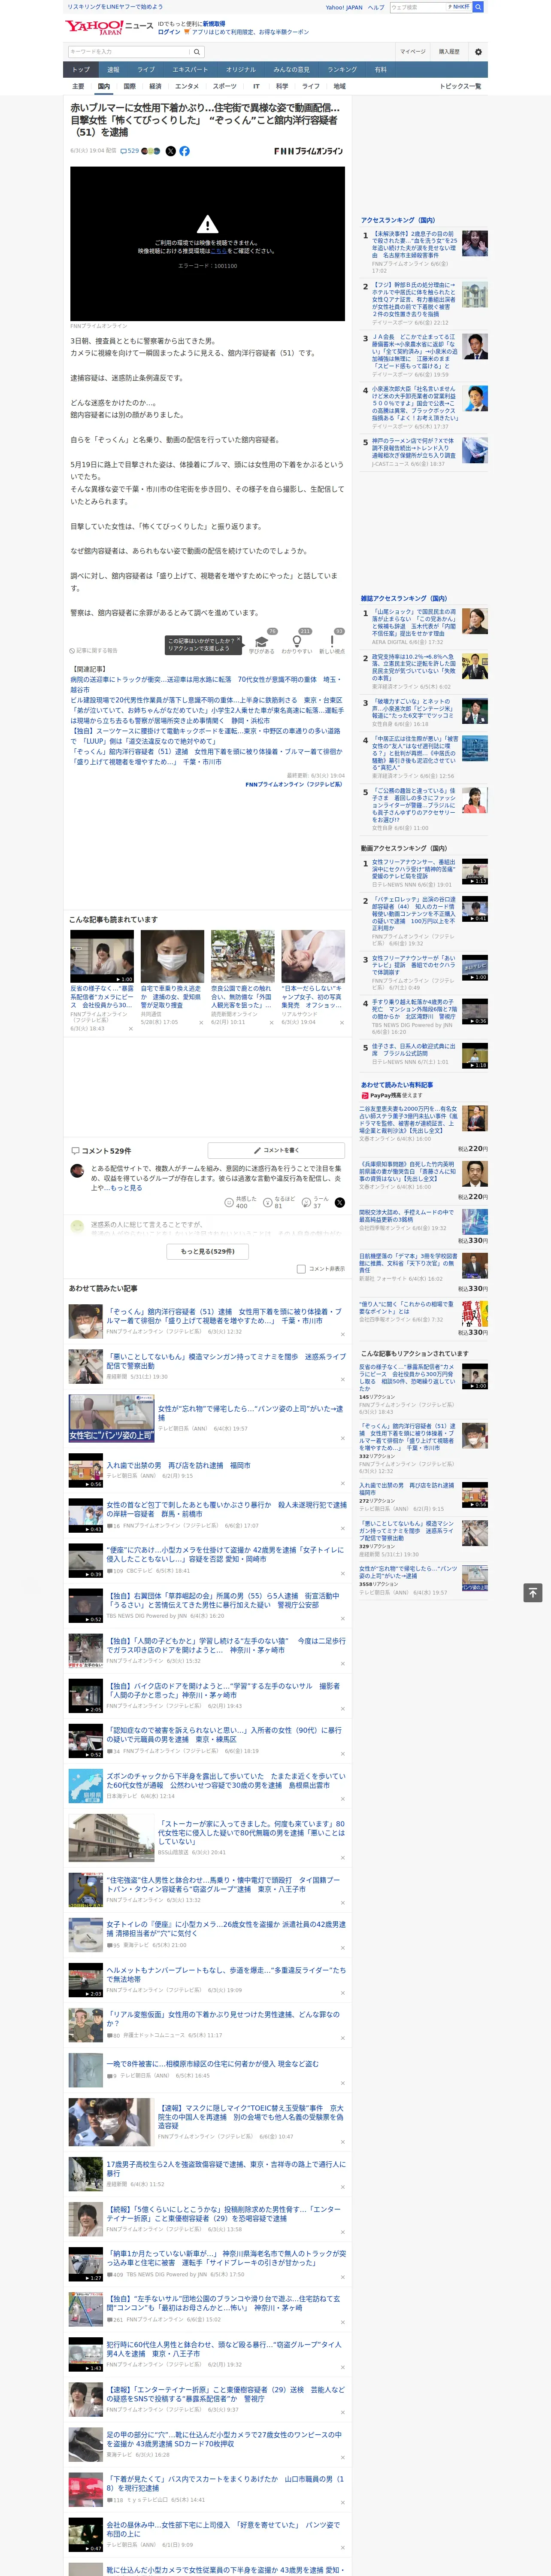Screen dimensions: 551x2576
Task: Open related article '病院の送迎車にトラックが衝突'
Action: [206, 684]
